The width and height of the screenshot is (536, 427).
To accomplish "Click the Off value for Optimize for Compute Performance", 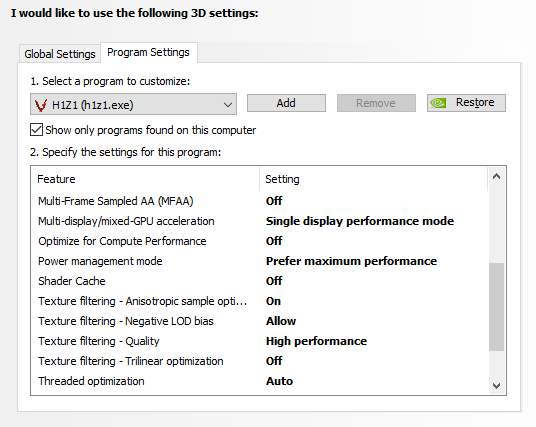I will [x=274, y=241].
